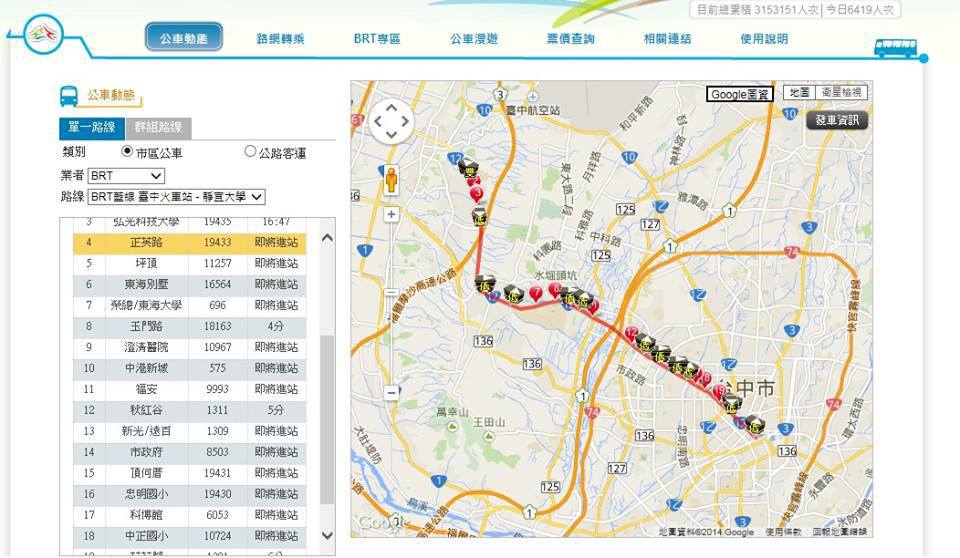This screenshot has width=960, height=558.
Task: Switch map to 衛星檢視 satellite view
Action: 841,92
